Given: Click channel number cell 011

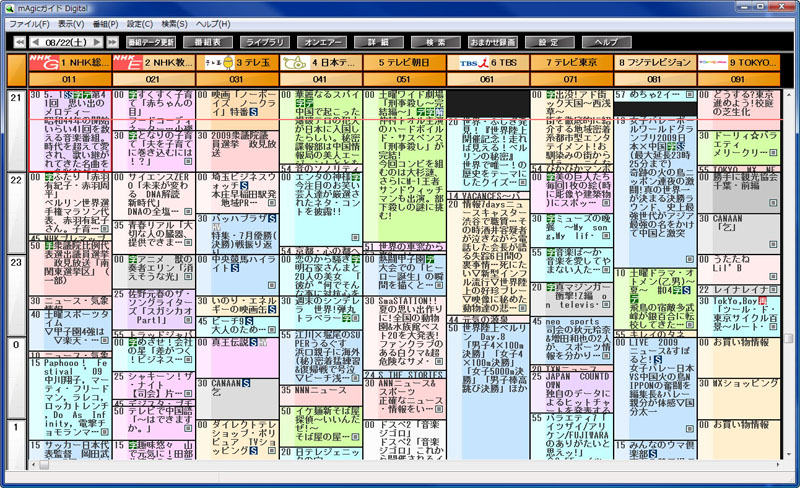Looking at the screenshot, I should pyautogui.click(x=69, y=79).
